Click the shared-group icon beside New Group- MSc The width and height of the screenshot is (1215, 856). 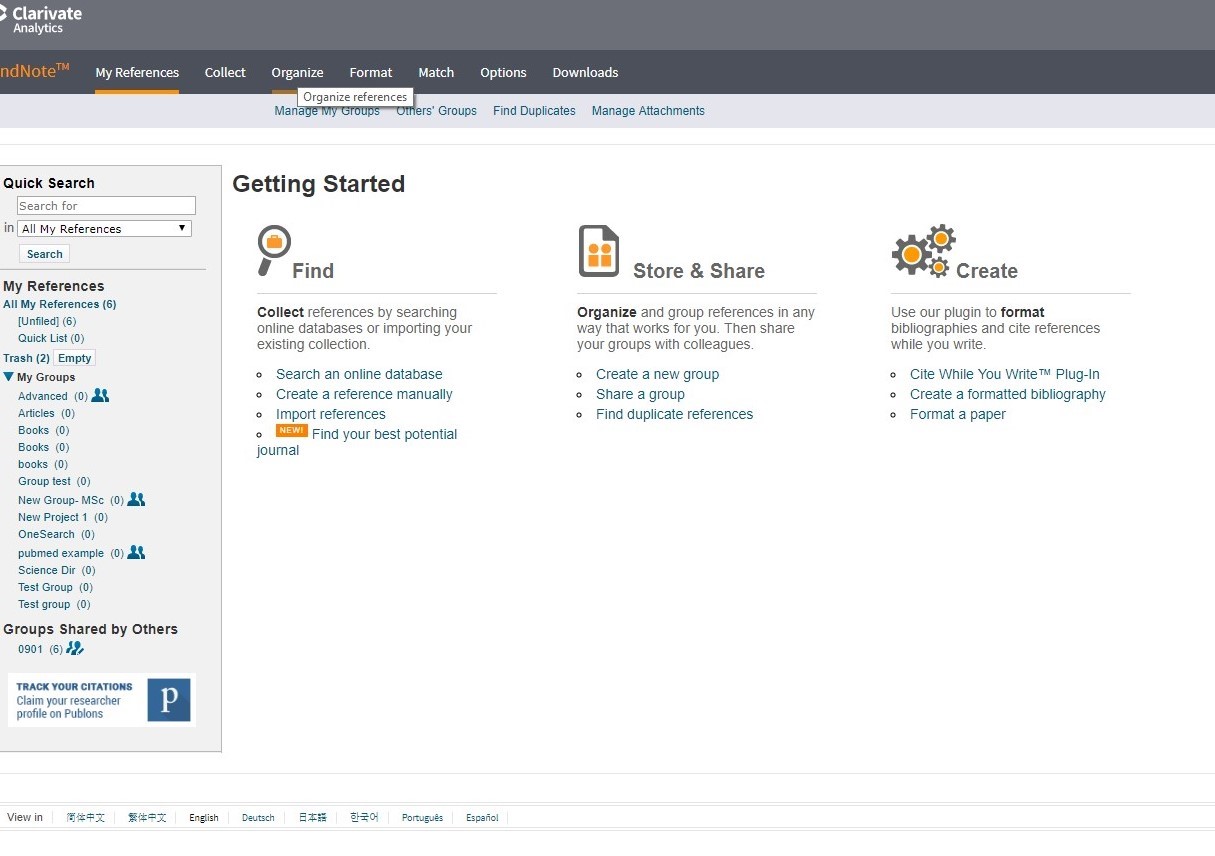(x=136, y=499)
